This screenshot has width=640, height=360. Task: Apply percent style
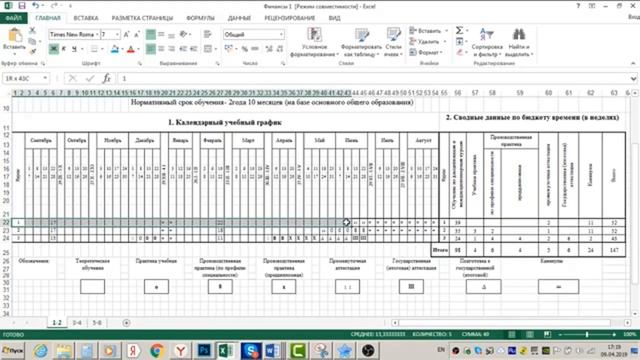point(244,49)
